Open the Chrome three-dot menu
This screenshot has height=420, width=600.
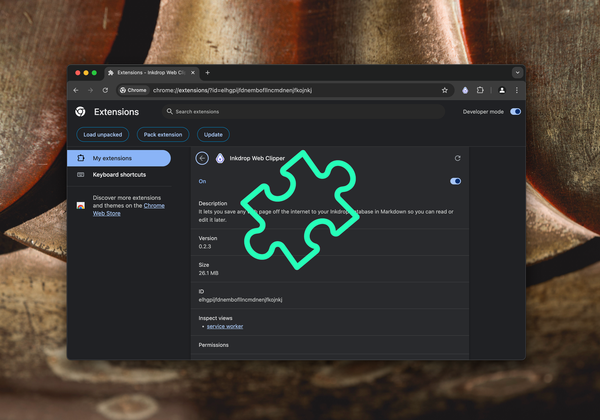pos(517,90)
